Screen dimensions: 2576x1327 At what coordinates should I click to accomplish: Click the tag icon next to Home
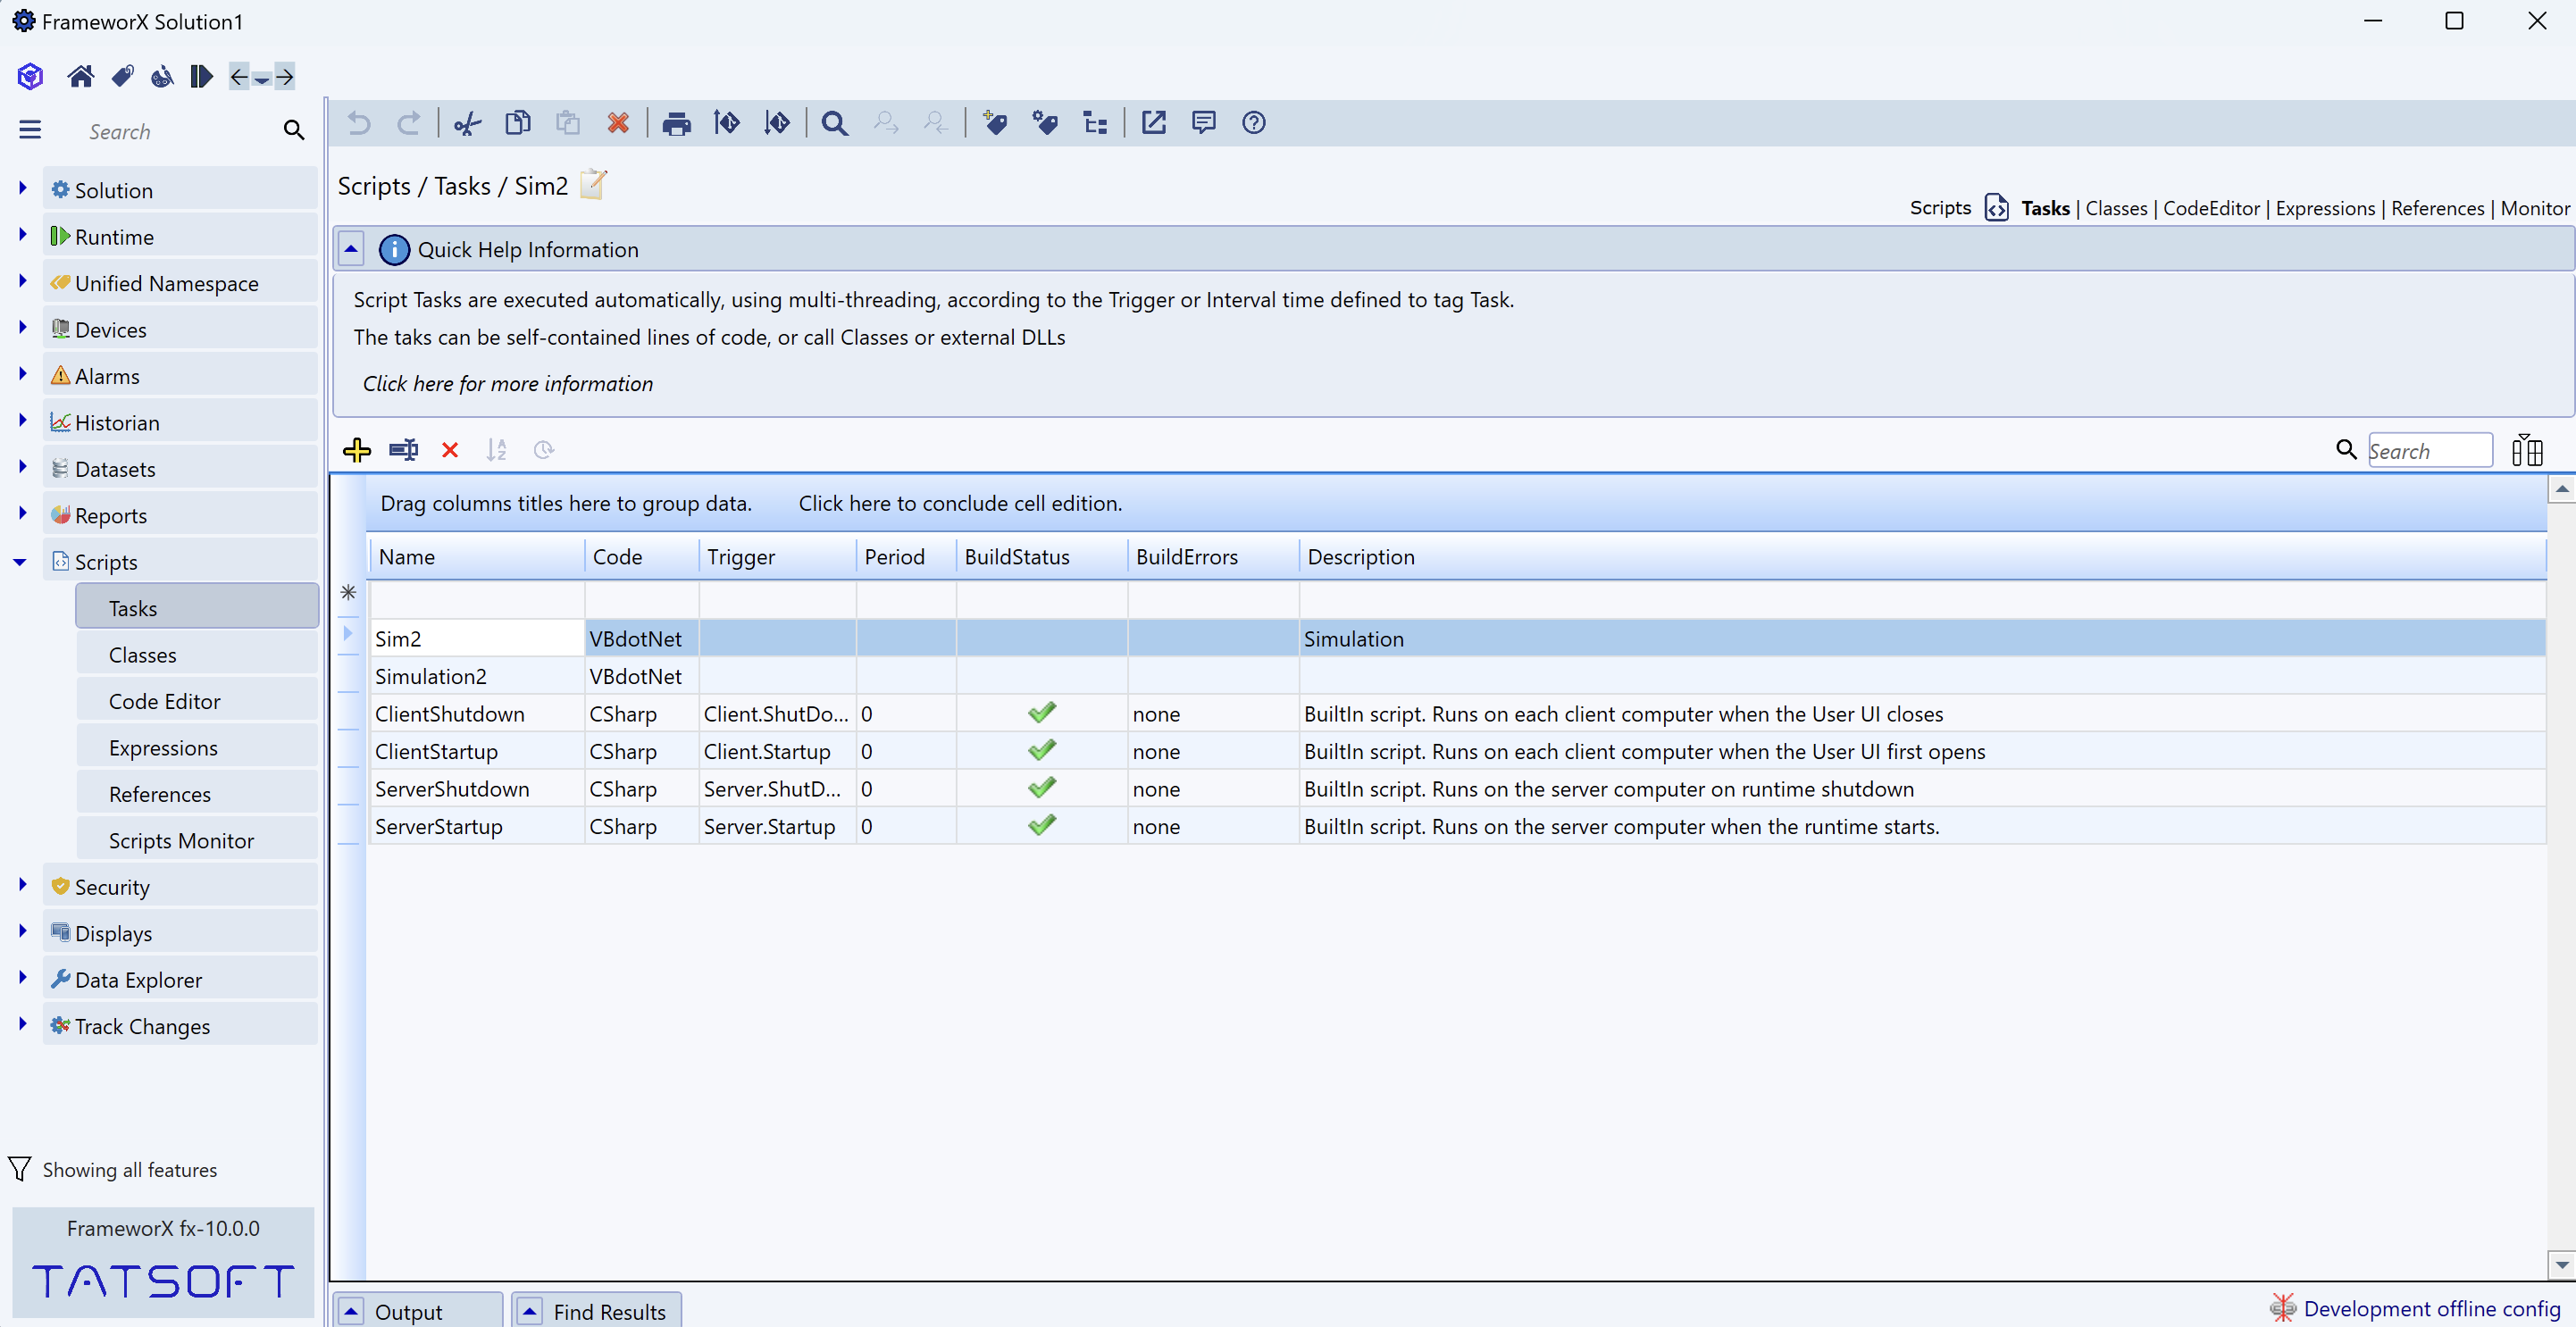tap(122, 76)
